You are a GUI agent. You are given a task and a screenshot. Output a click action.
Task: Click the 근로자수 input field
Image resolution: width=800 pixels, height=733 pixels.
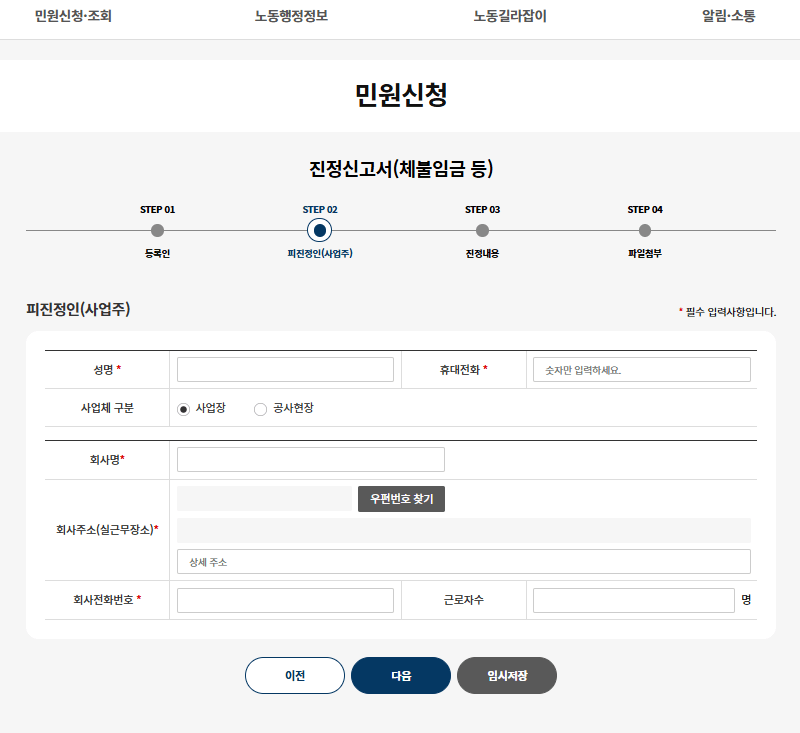(x=634, y=600)
